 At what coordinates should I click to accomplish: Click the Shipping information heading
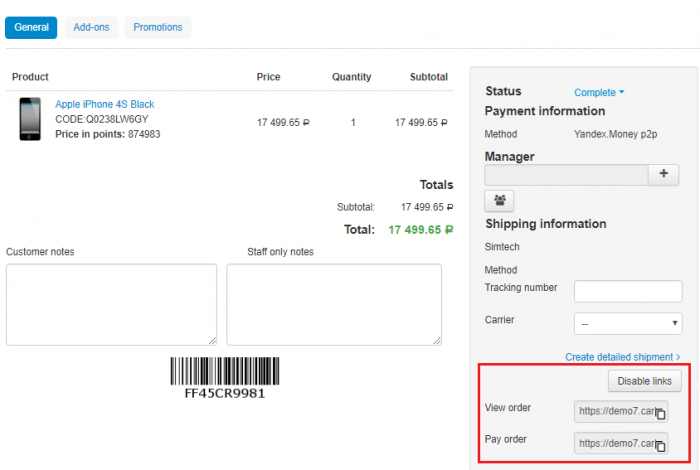pyautogui.click(x=546, y=224)
